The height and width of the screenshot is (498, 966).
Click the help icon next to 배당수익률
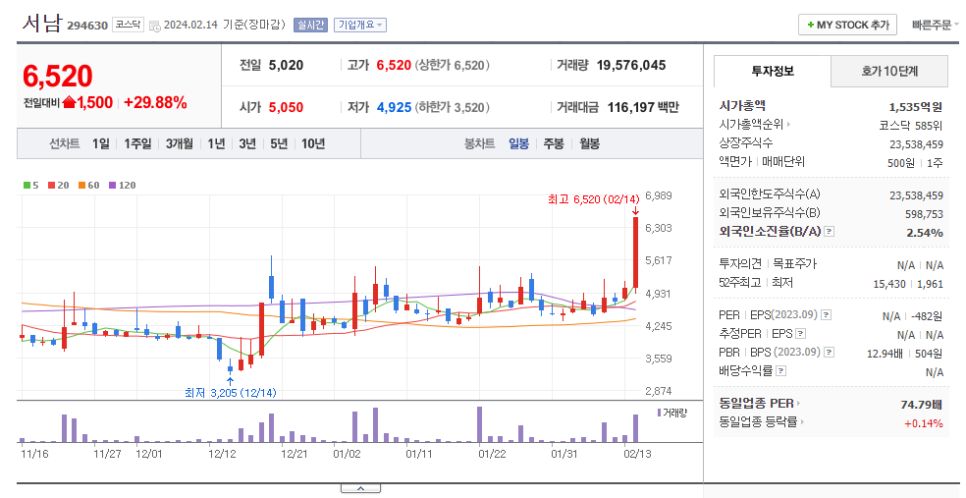point(780,371)
